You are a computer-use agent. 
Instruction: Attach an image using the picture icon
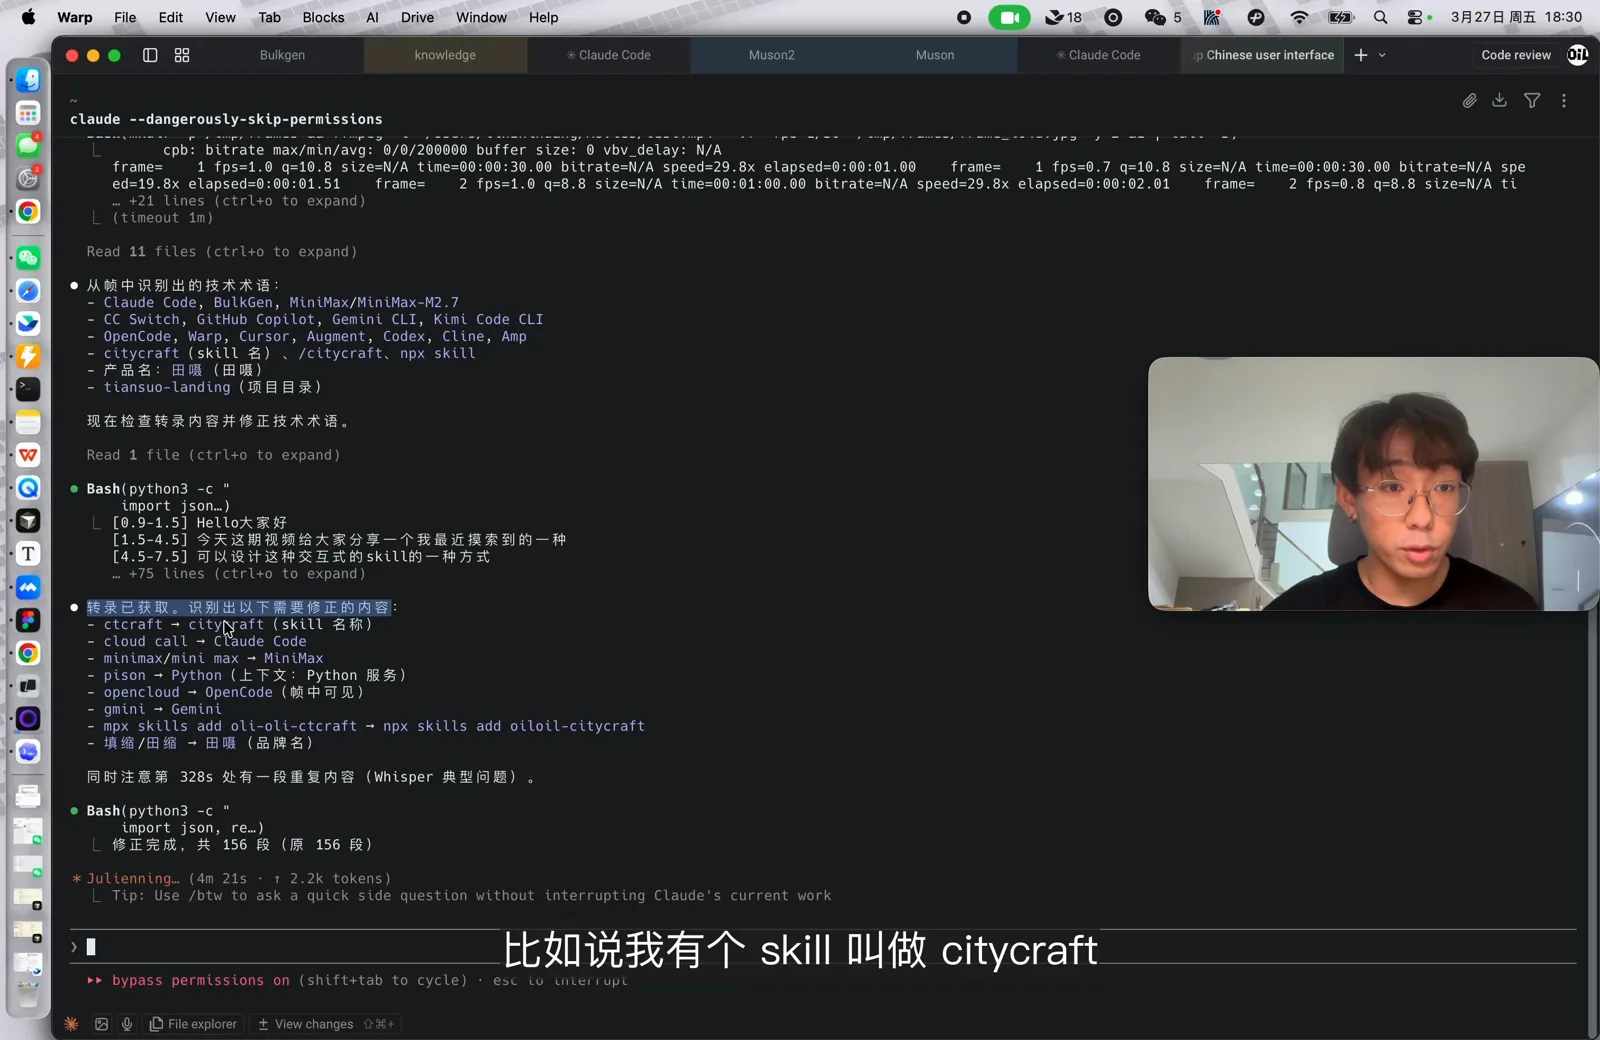101,1024
